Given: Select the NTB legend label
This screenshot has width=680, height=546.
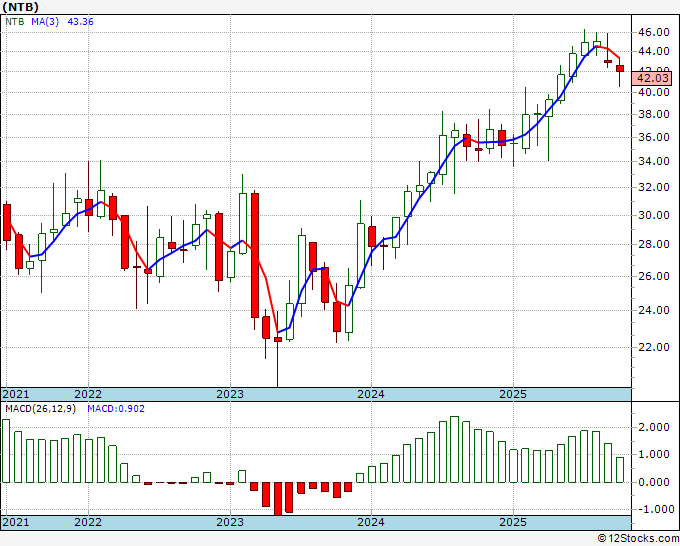Looking at the screenshot, I should [x=14, y=21].
